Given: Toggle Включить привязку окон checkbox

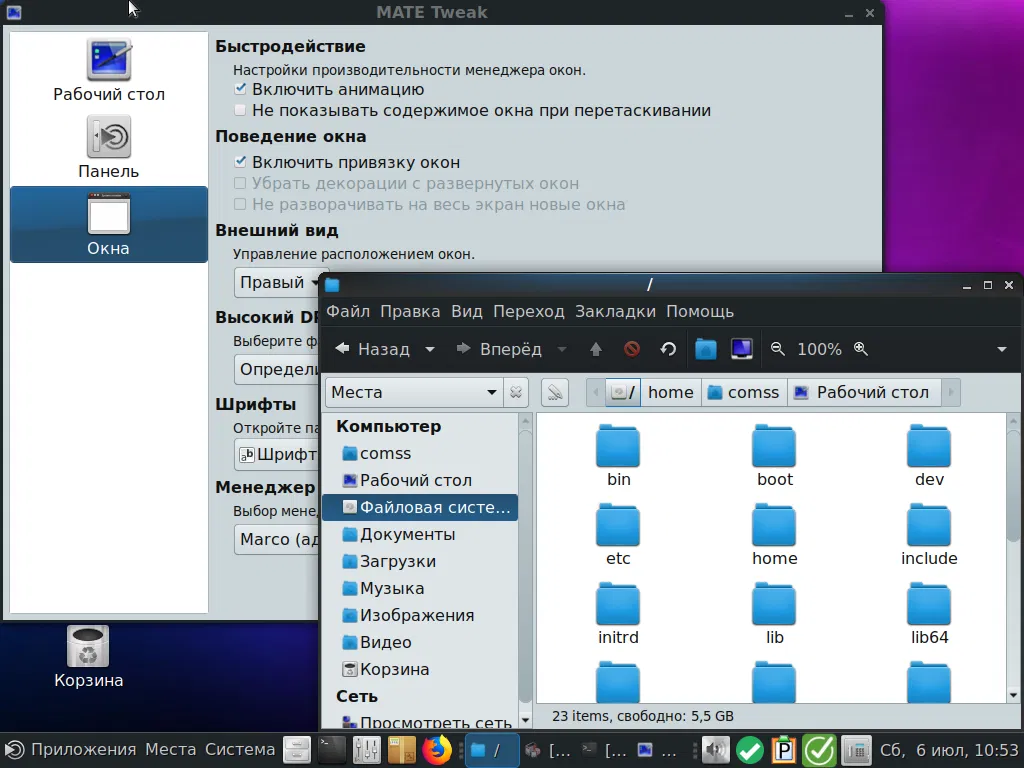Looking at the screenshot, I should [x=240, y=161].
